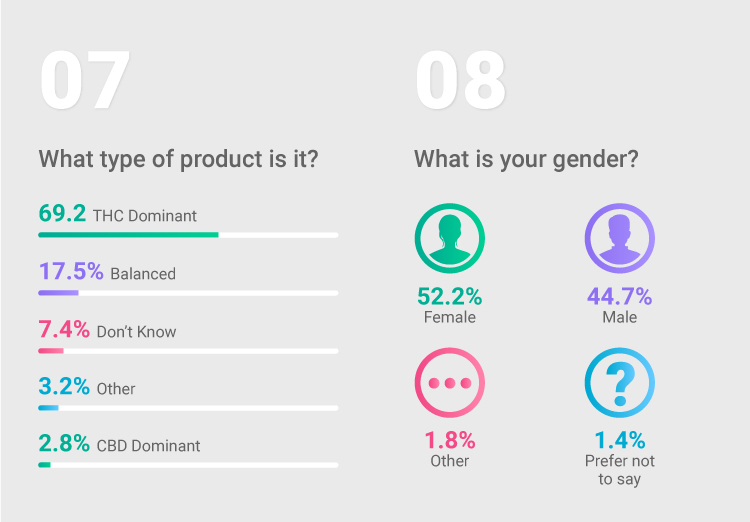Click the CBD Dominant progress bar
This screenshot has height=522, width=750.
pos(188,465)
